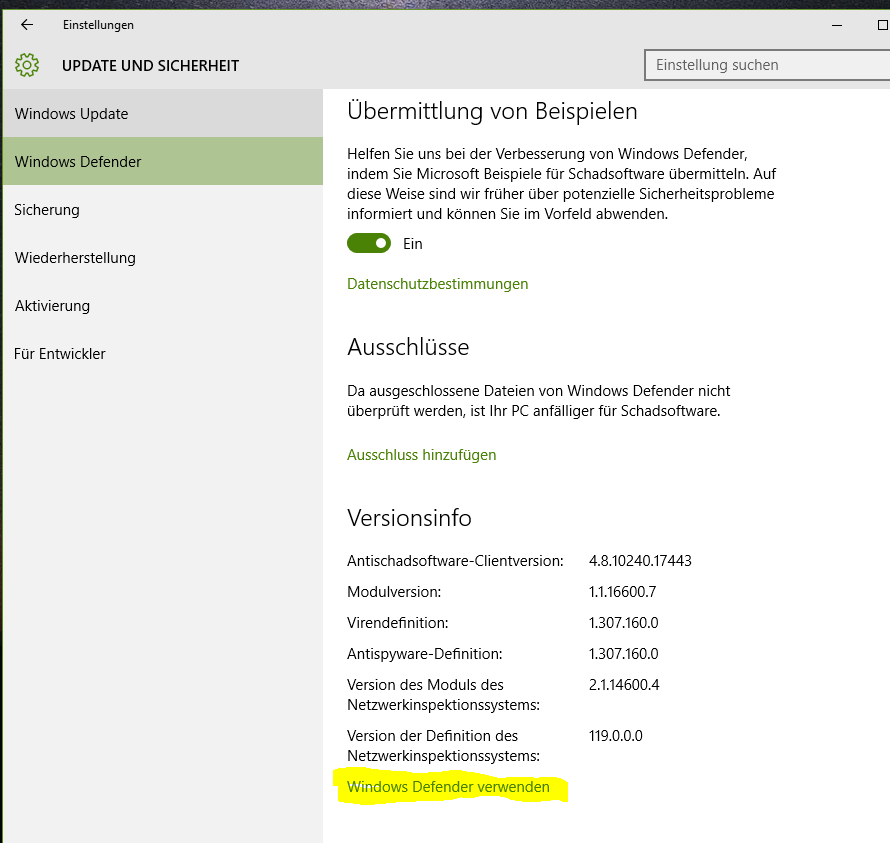Maximize the Einstellungen window
Image resolution: width=890 pixels, height=843 pixels.
[883, 25]
